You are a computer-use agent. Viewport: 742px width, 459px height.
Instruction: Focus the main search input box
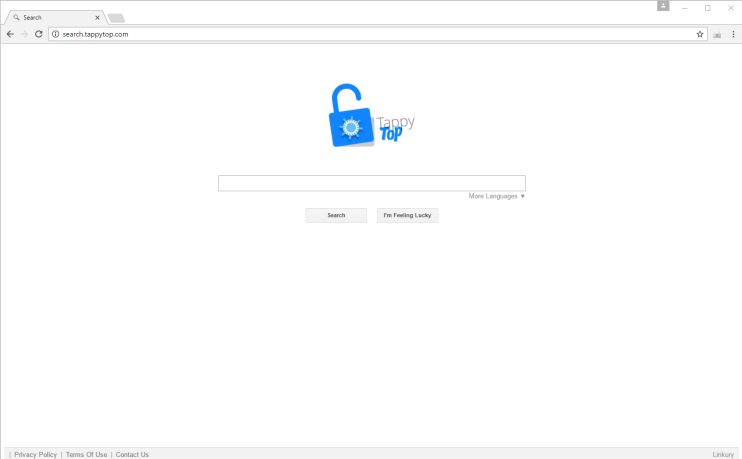[x=371, y=183]
